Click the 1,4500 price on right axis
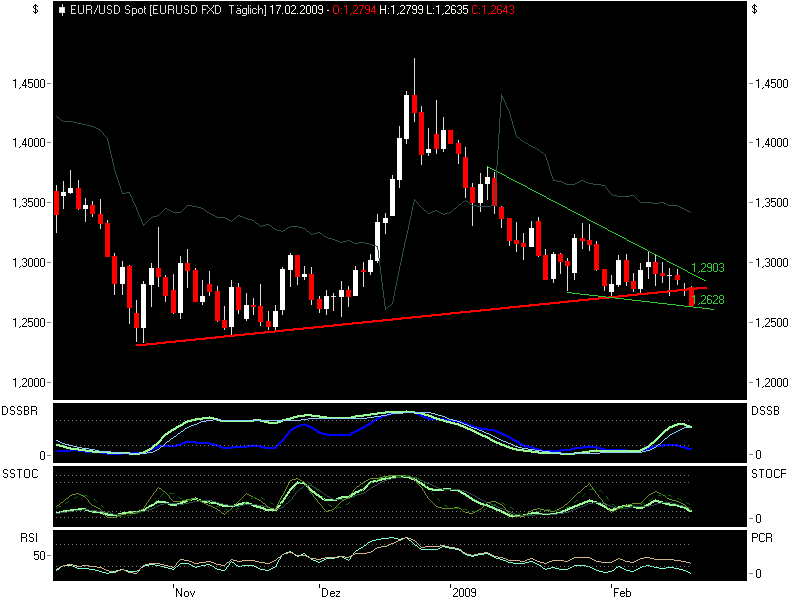The height and width of the screenshot is (600, 800). click(772, 84)
